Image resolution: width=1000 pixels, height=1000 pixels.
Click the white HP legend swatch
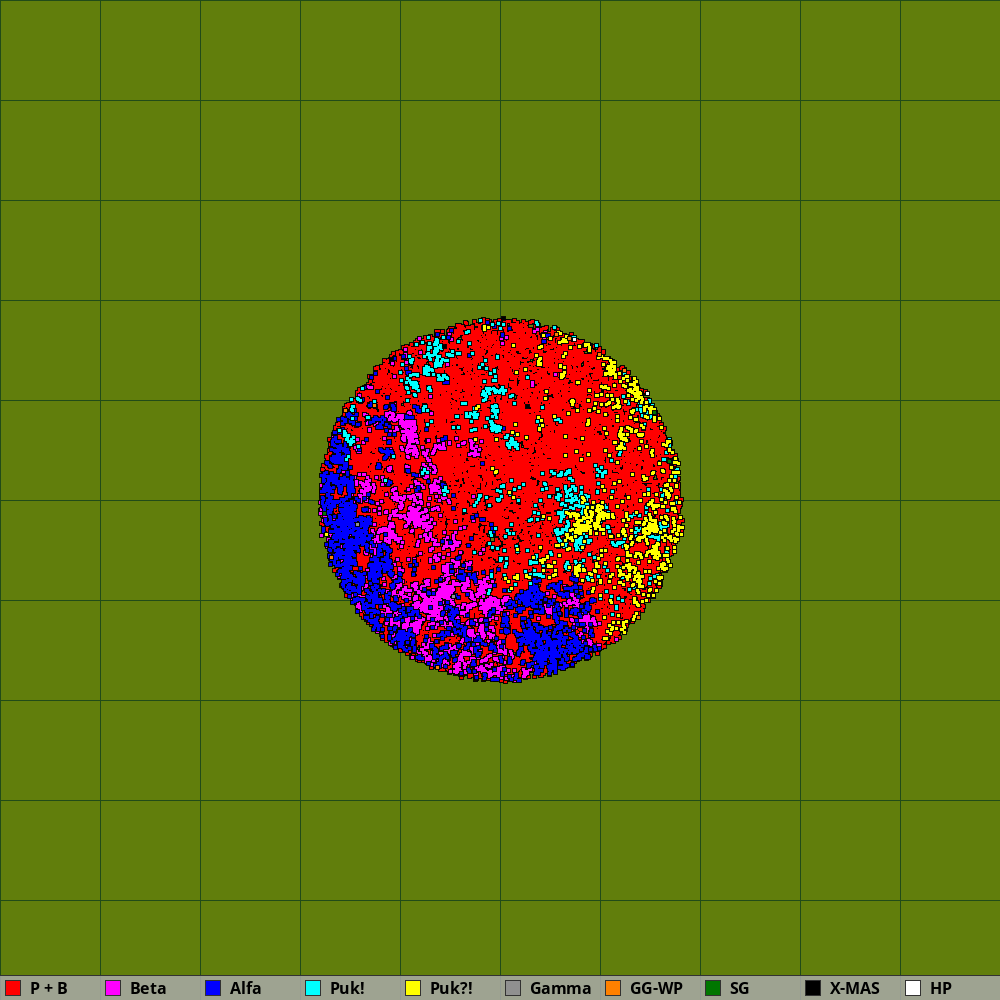tap(913, 988)
